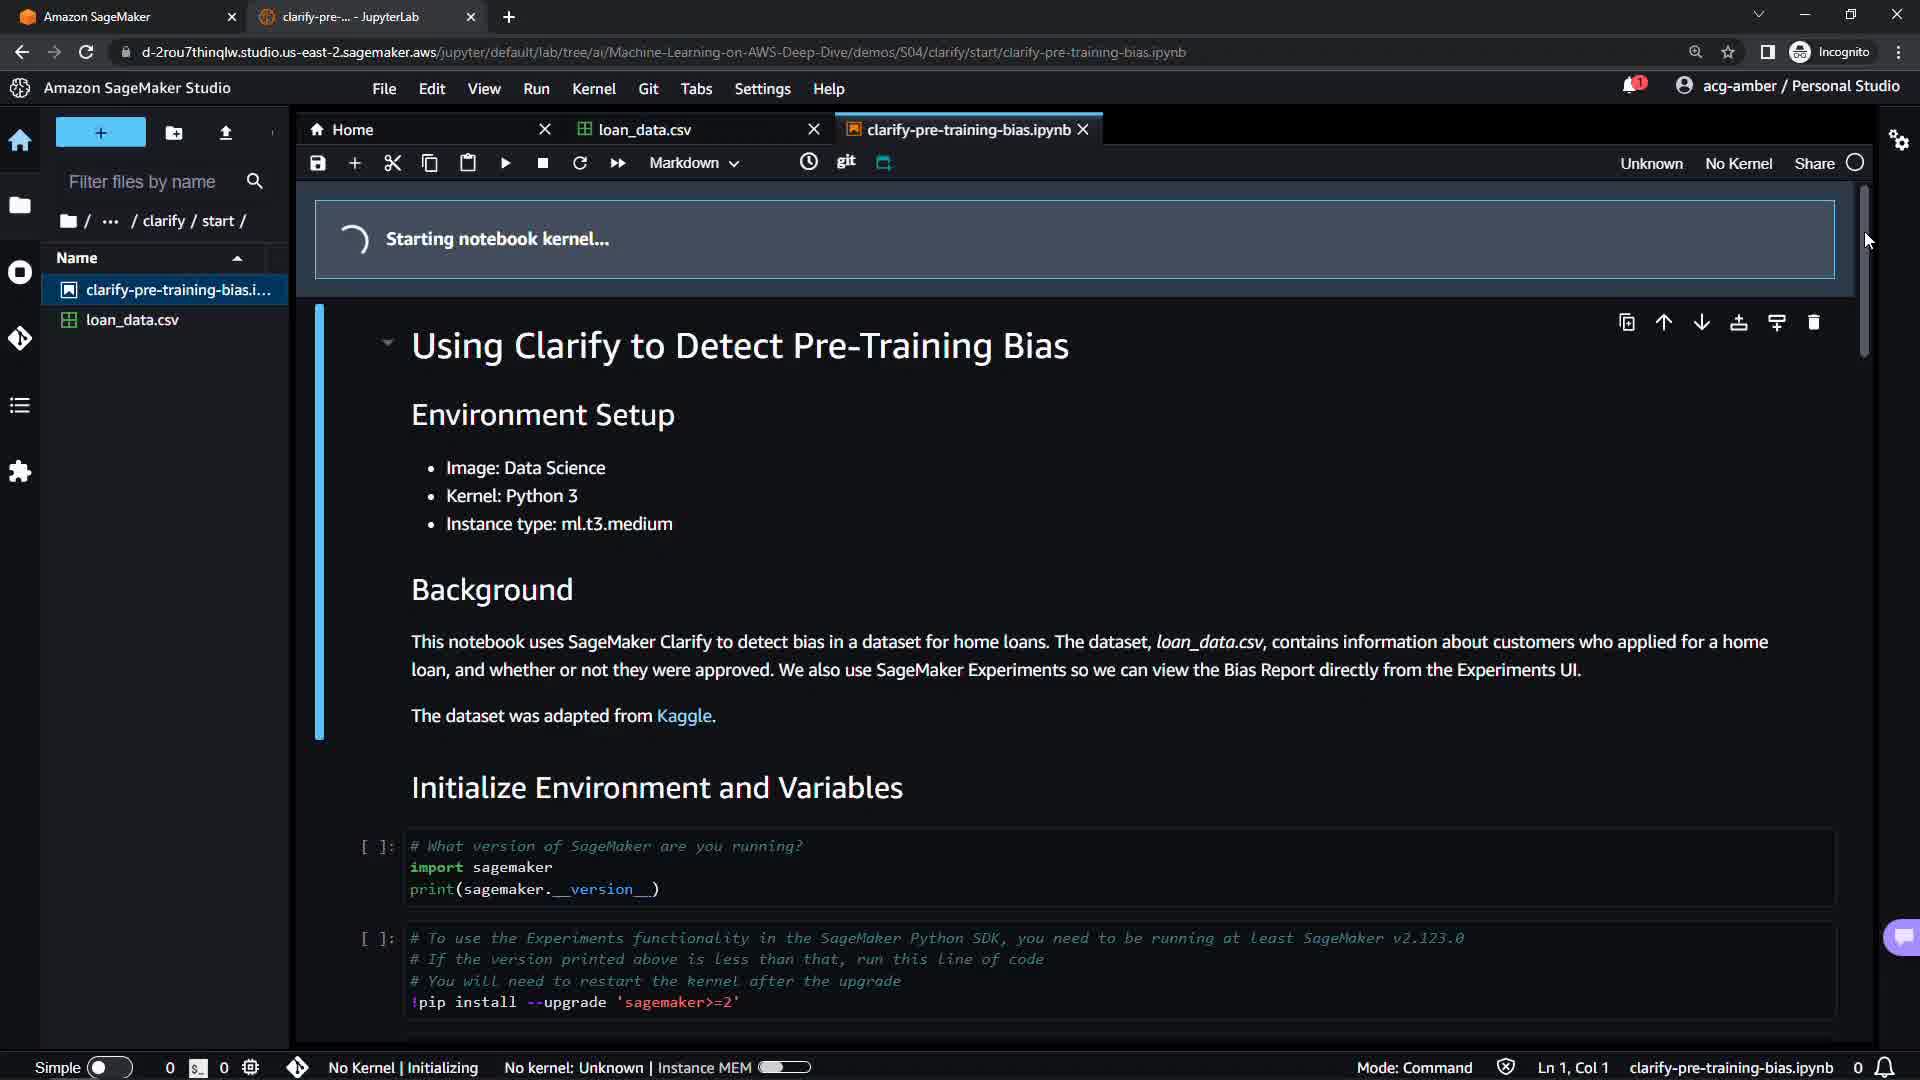Toggle the Instance MEM switch
The width and height of the screenshot is (1920, 1080).
(784, 1067)
